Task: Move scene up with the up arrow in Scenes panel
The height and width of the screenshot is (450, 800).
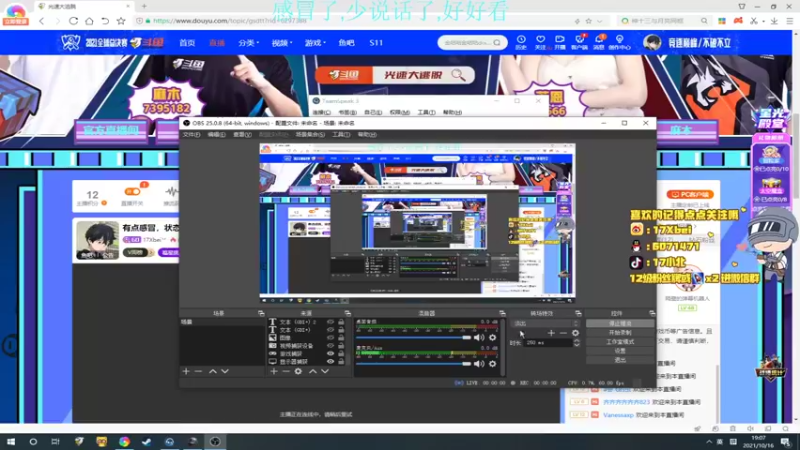Action: 213,371
